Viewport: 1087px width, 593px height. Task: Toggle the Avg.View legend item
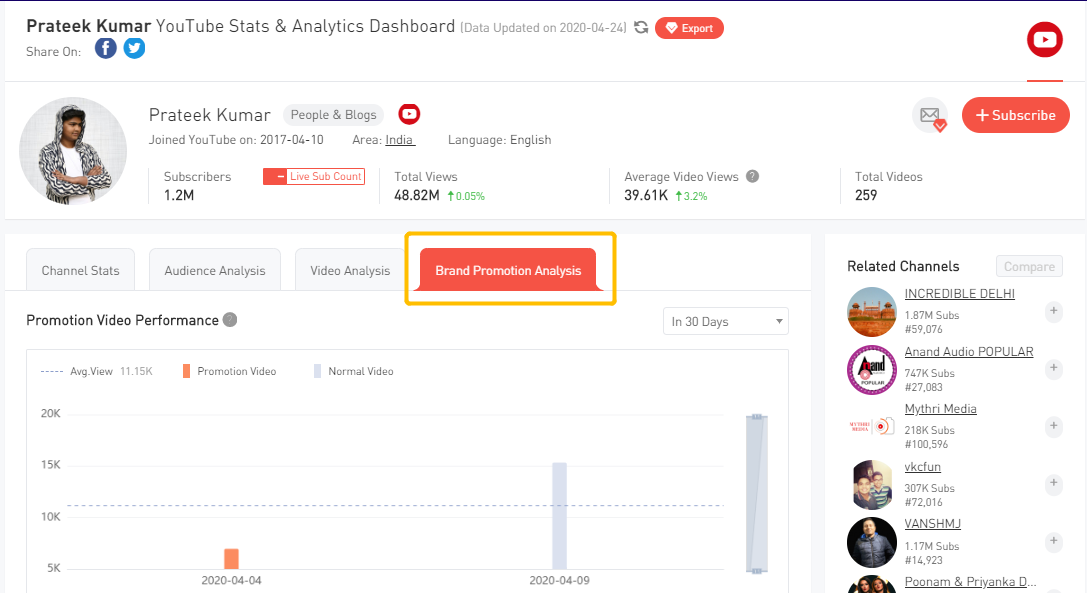96,371
